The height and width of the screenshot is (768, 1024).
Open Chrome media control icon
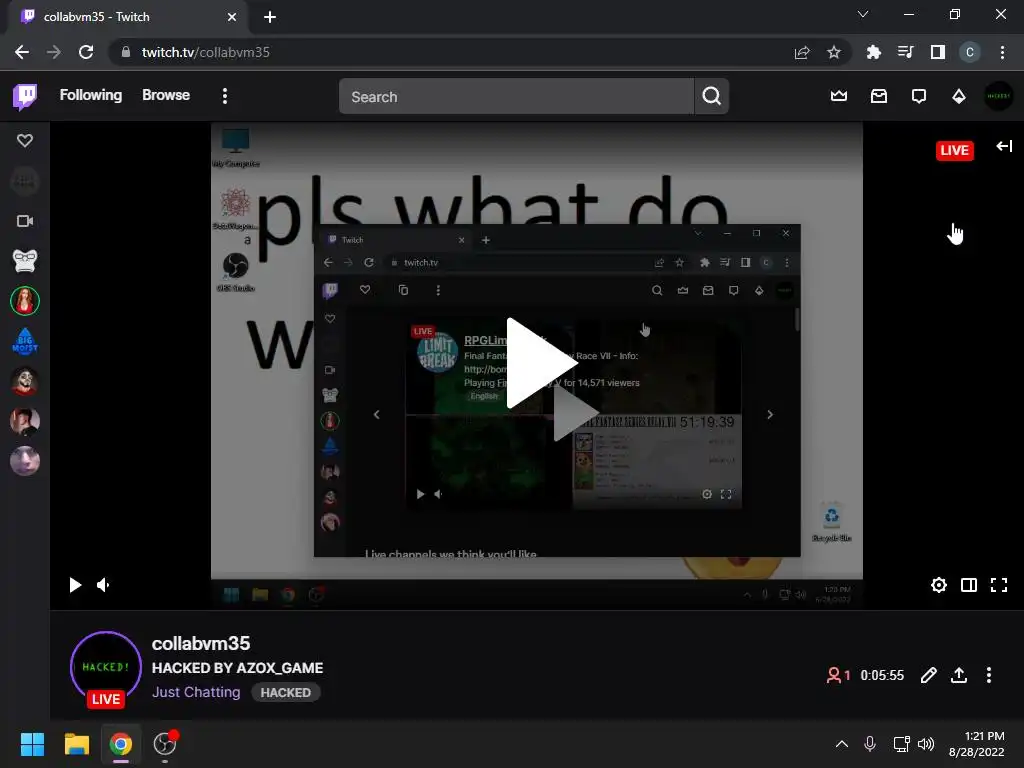905,52
